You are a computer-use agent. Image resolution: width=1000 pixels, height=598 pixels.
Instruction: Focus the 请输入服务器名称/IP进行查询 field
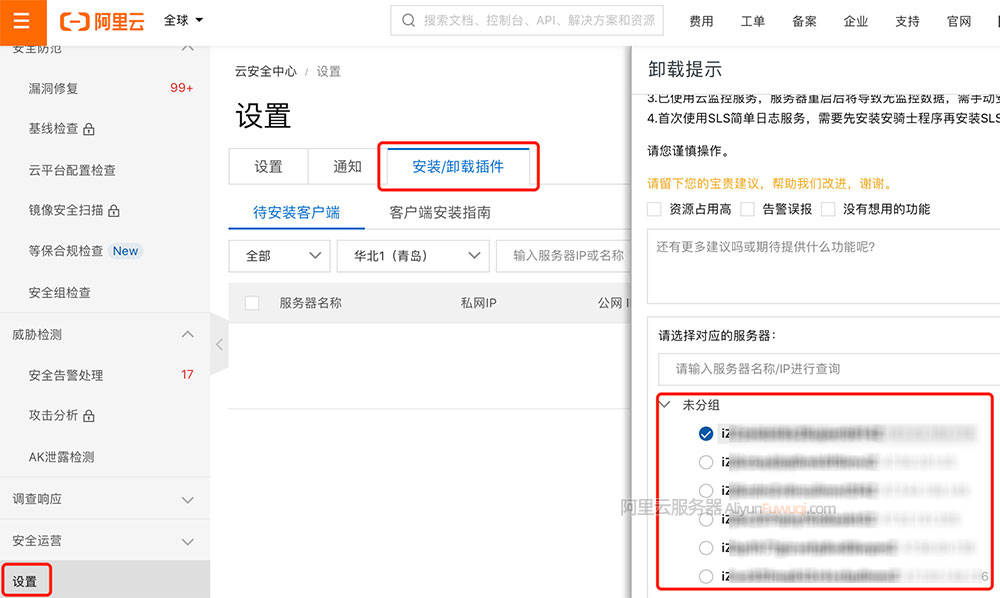click(x=829, y=368)
